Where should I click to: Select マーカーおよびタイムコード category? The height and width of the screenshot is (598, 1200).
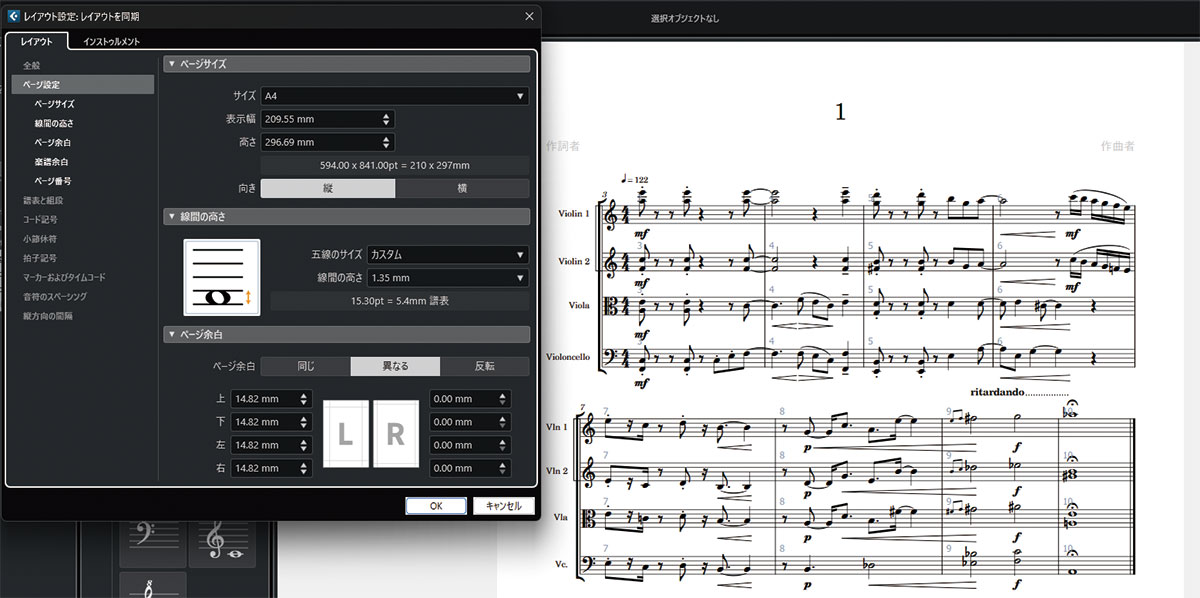64,277
